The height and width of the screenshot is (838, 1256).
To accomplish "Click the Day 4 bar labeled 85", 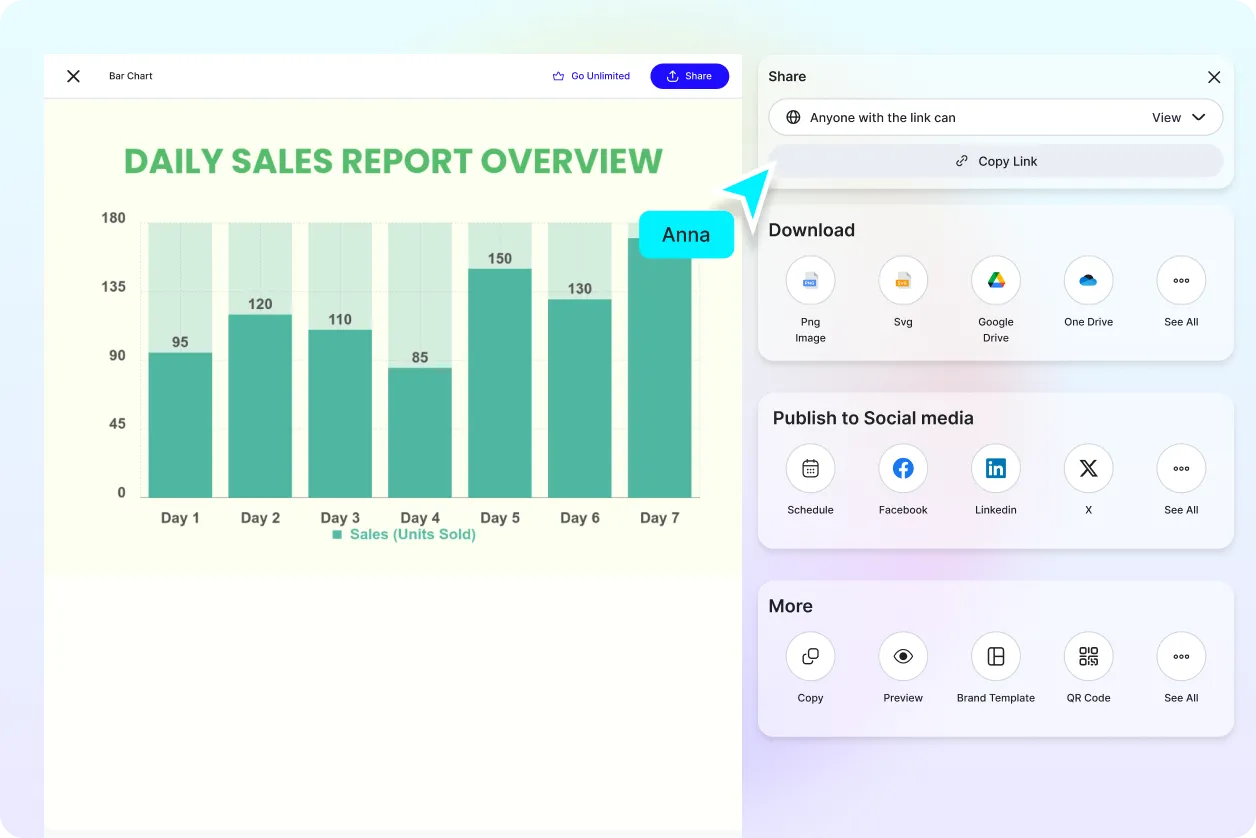I will coord(420,432).
